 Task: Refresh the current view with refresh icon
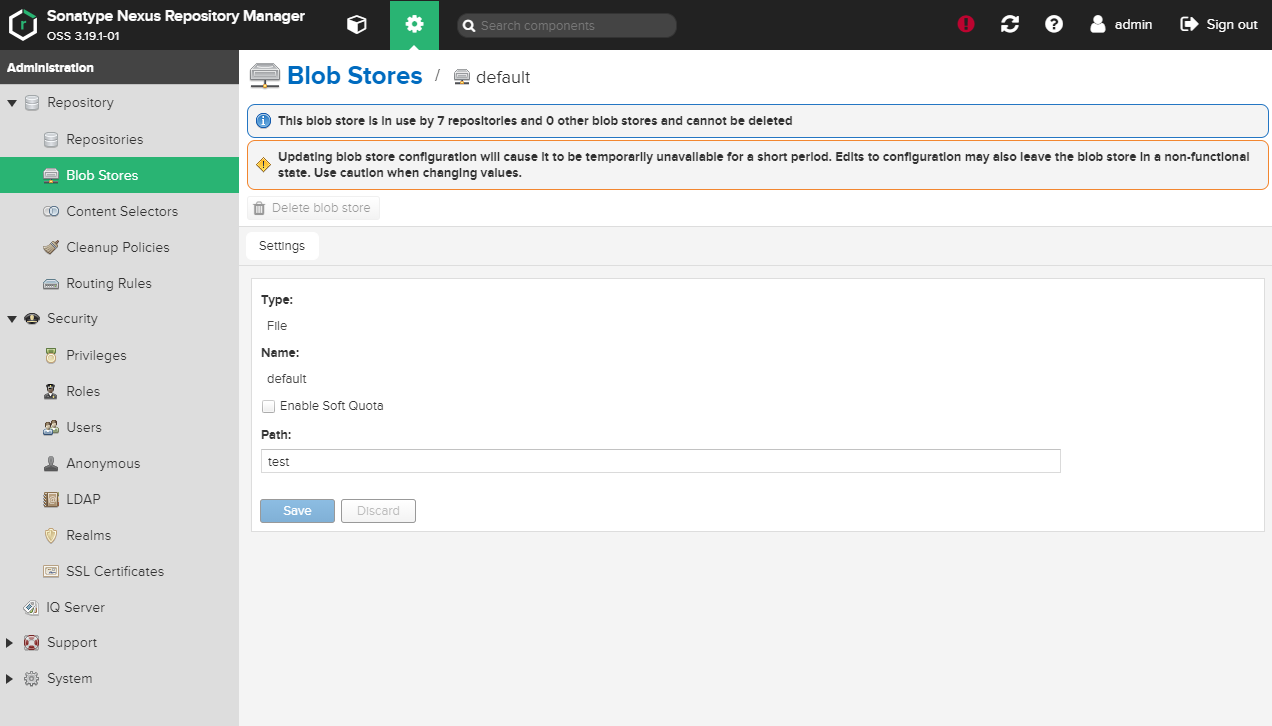(1010, 25)
